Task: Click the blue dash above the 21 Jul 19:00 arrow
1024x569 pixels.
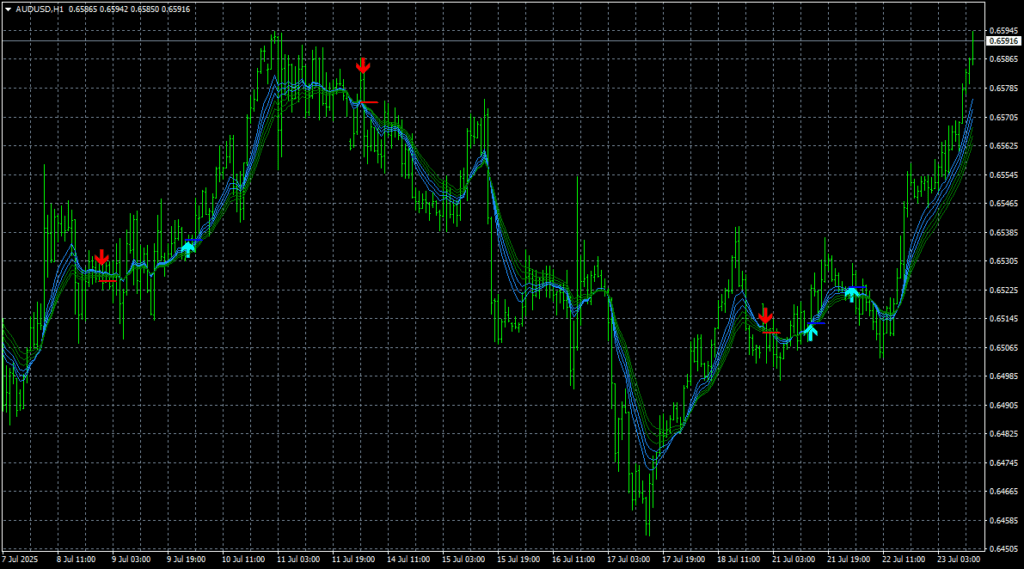Action: tap(853, 287)
